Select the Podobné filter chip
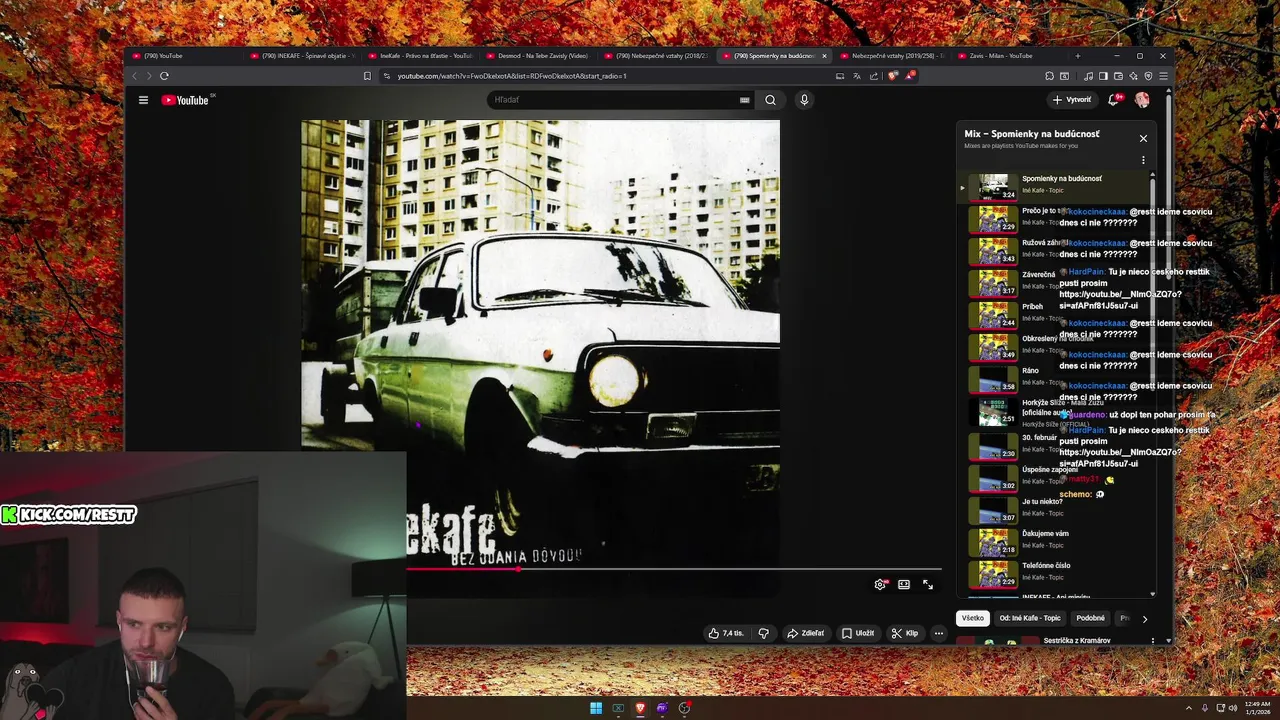1280x720 pixels. point(1090,618)
